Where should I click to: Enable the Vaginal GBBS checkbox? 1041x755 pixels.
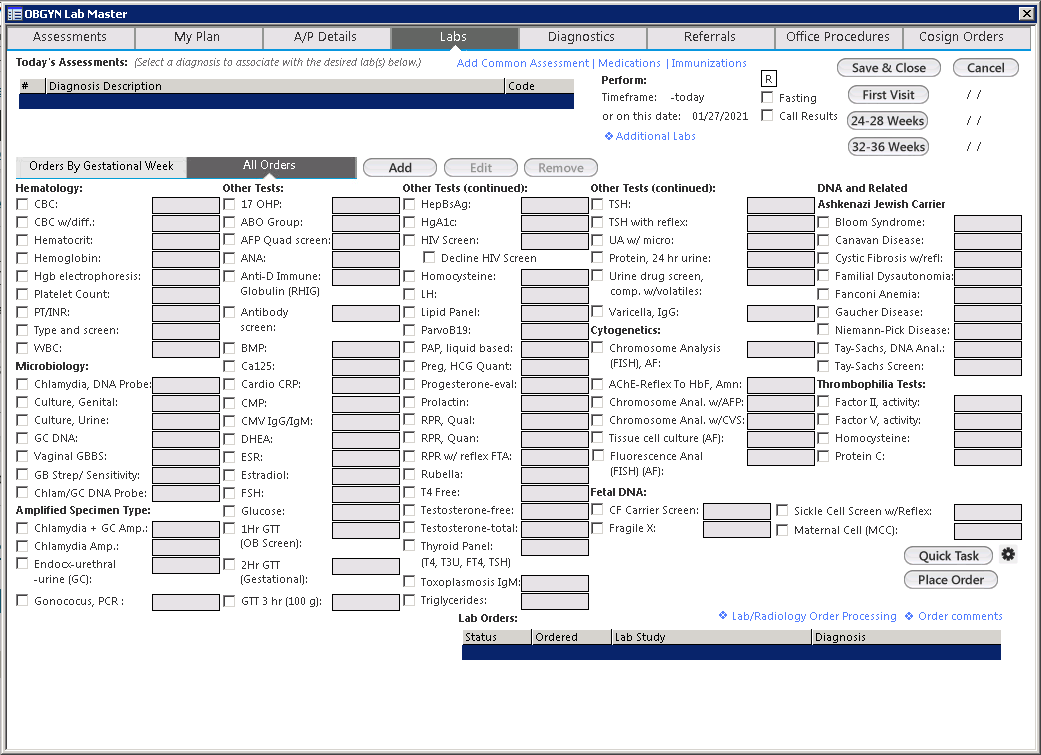(x=23, y=456)
